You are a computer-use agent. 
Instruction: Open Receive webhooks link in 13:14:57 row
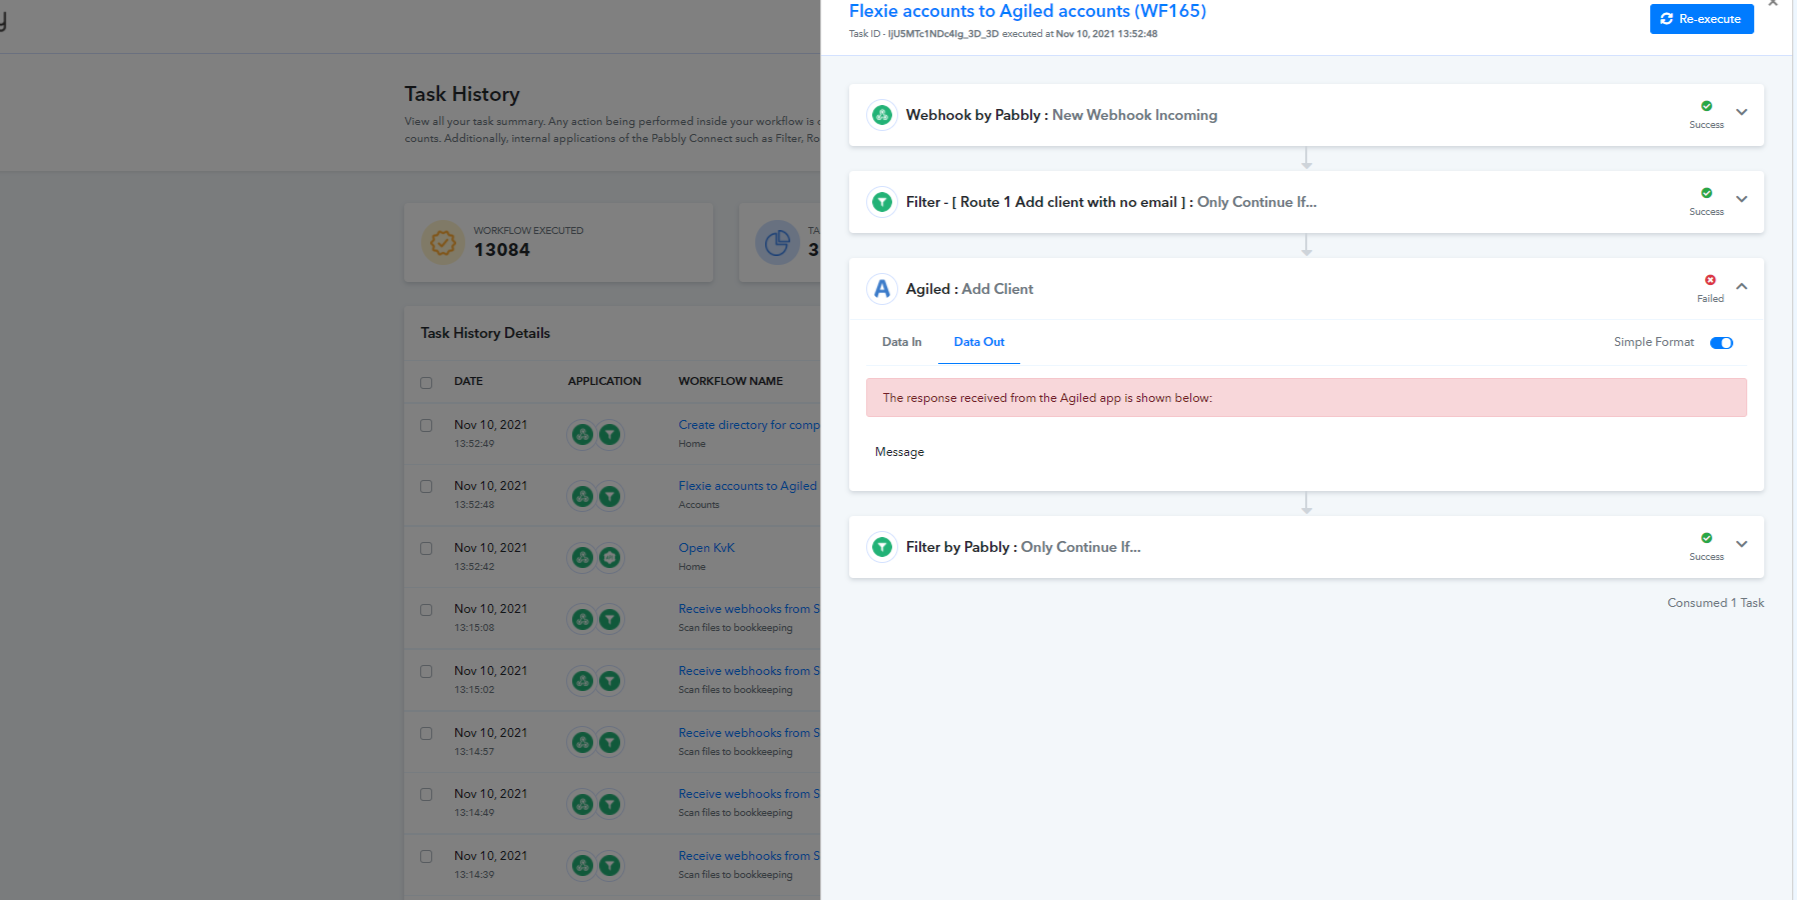click(749, 733)
